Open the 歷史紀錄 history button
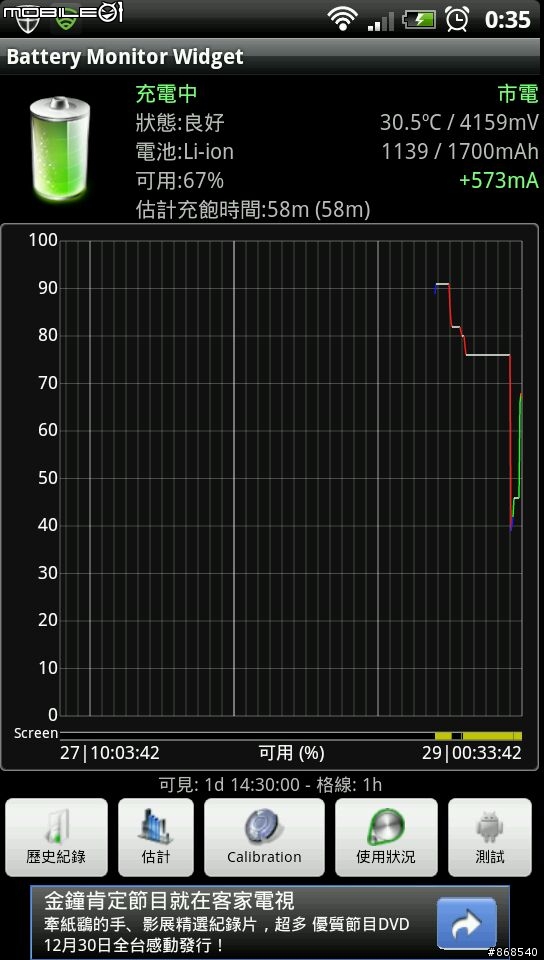Screen dimensions: 544x960 [56, 837]
